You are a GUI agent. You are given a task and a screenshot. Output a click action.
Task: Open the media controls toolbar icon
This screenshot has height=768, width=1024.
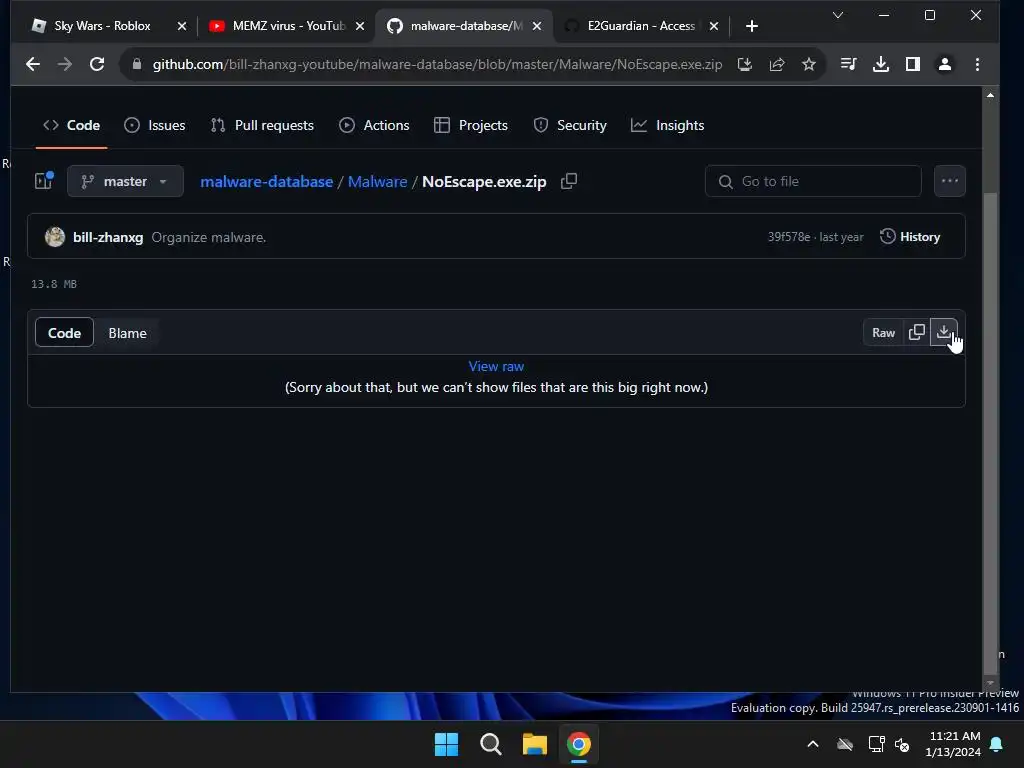point(848,64)
